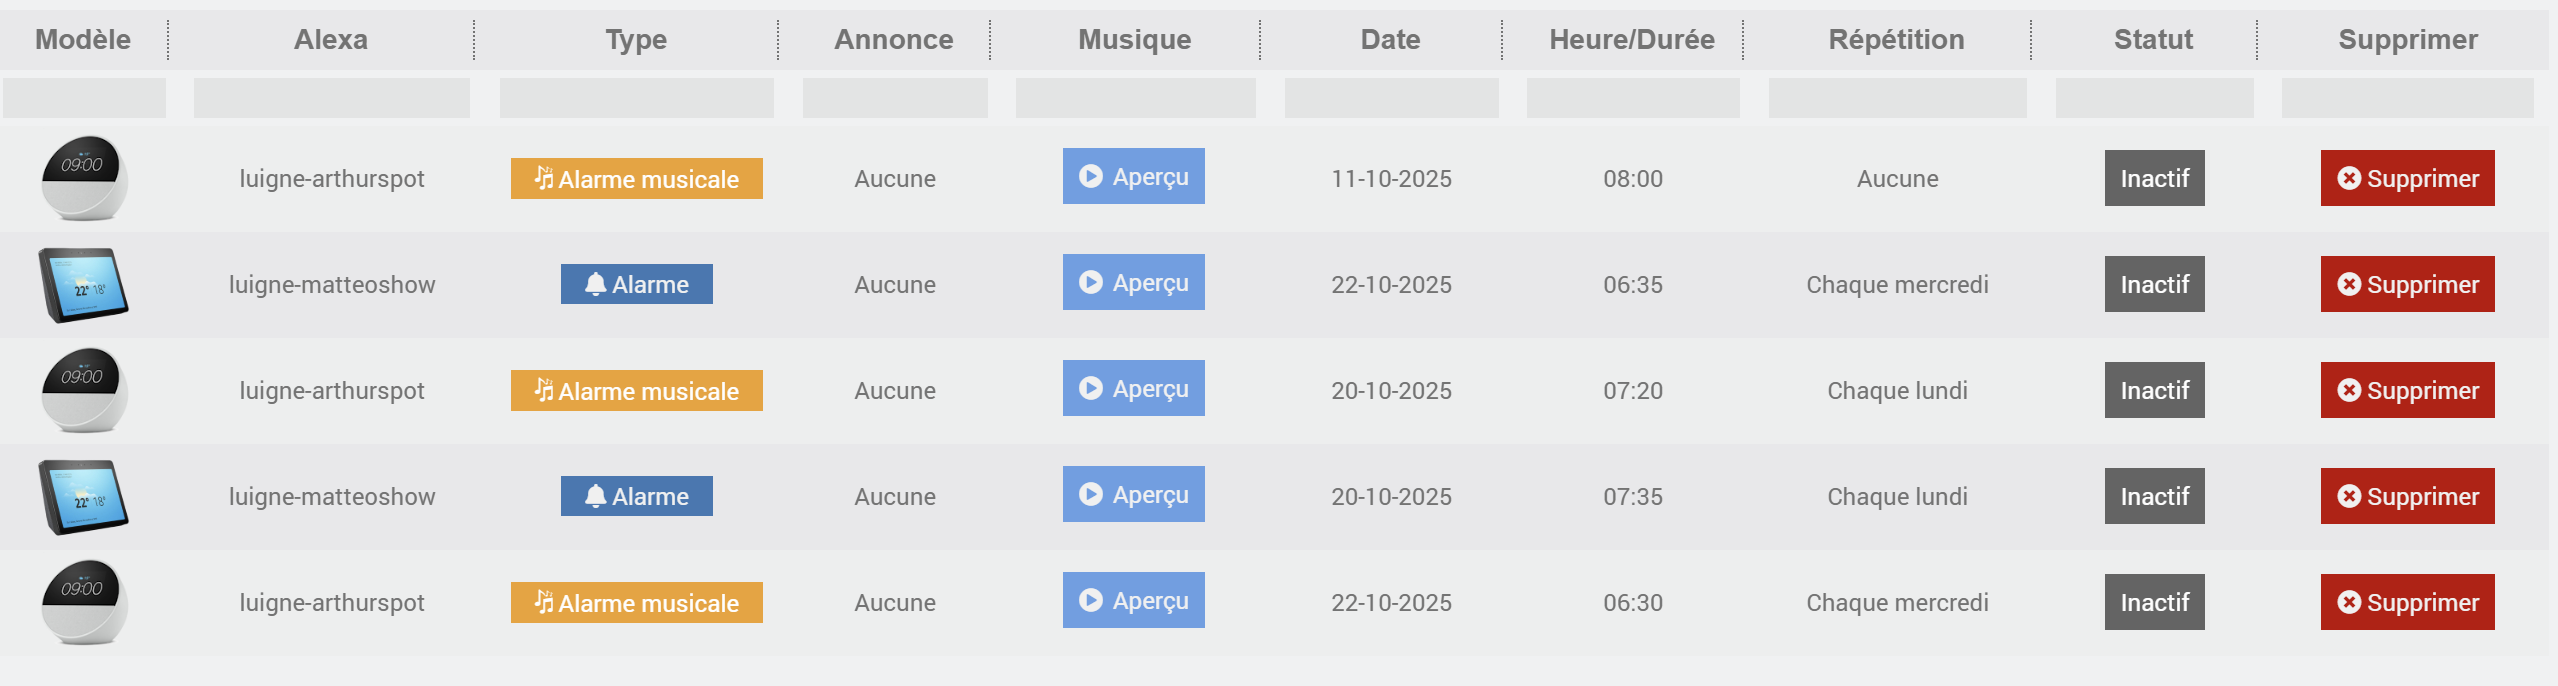Sort by the Date column header

click(1390, 40)
